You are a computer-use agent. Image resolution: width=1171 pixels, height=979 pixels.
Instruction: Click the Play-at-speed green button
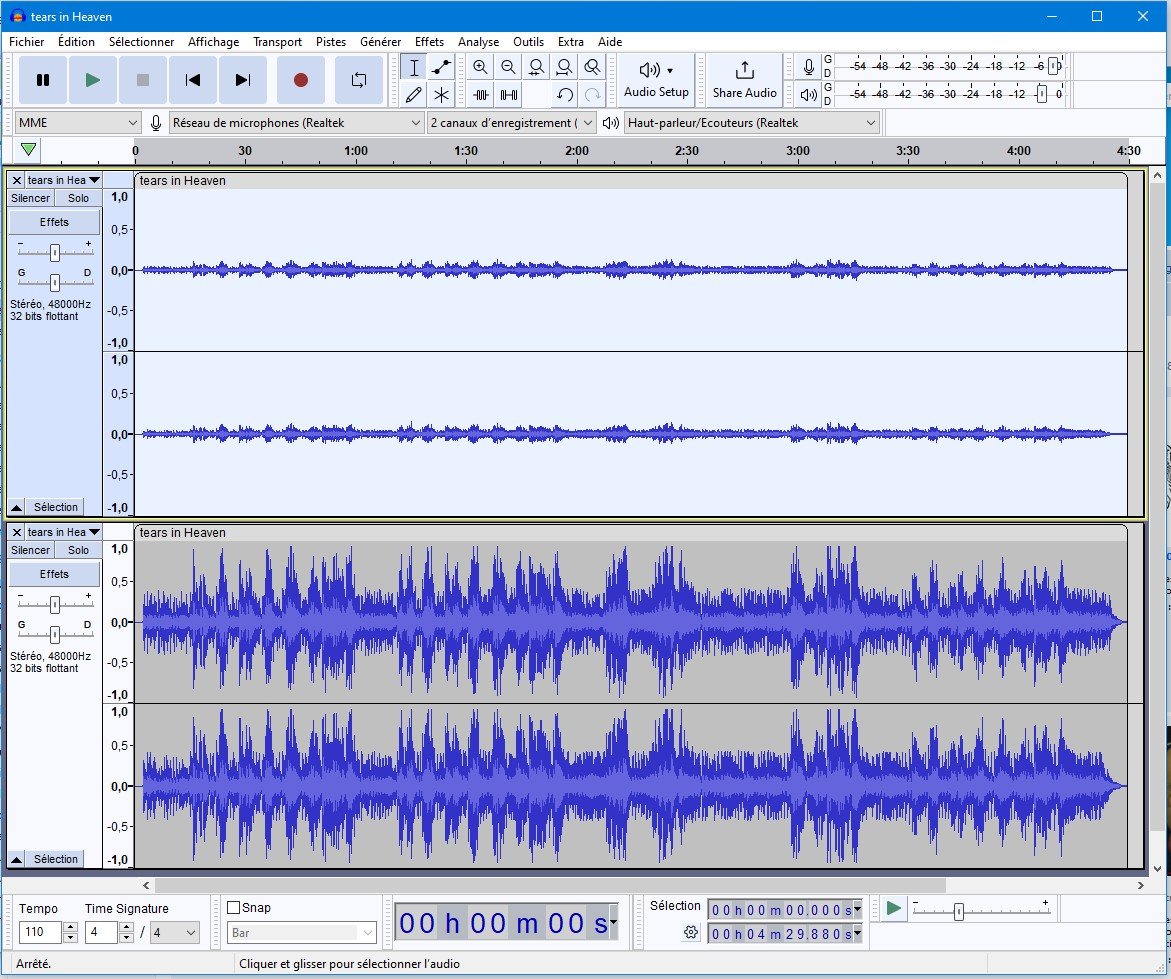893,908
